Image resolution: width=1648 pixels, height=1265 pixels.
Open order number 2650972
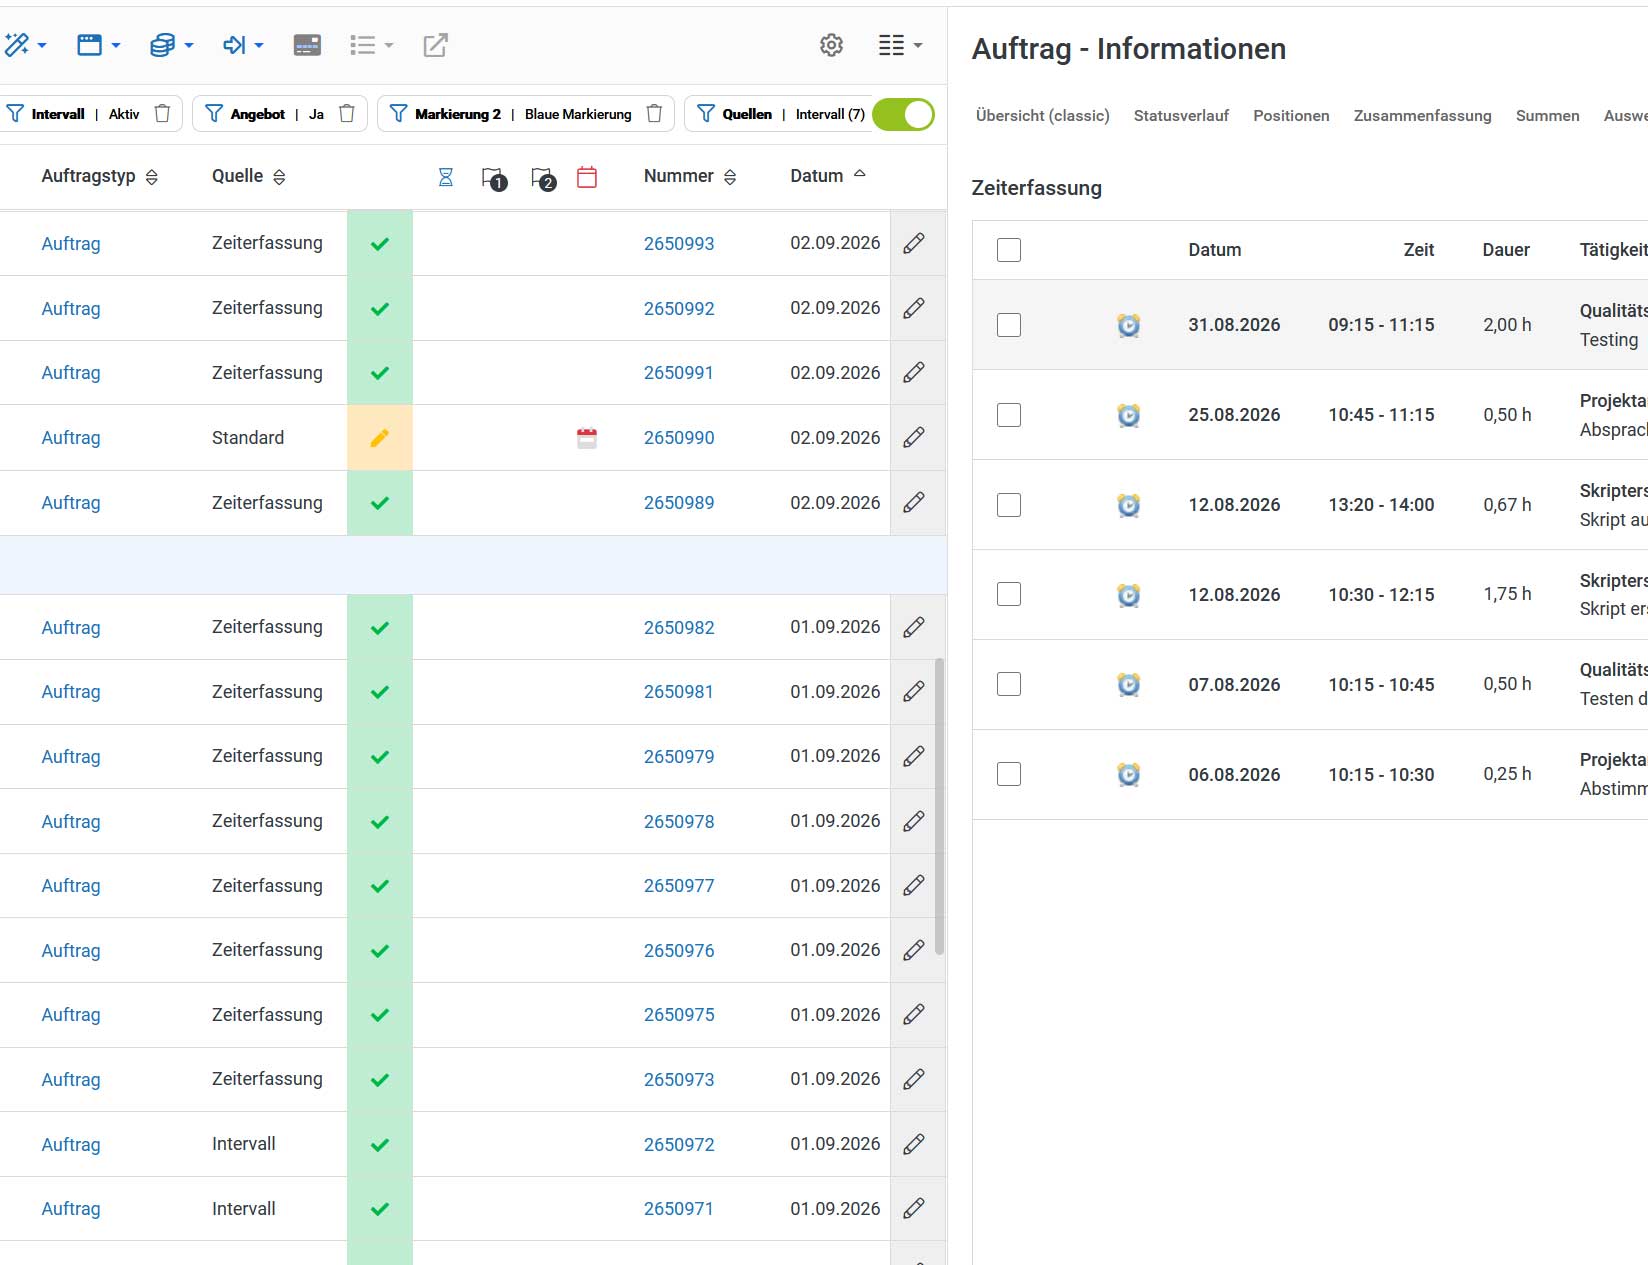click(679, 1145)
